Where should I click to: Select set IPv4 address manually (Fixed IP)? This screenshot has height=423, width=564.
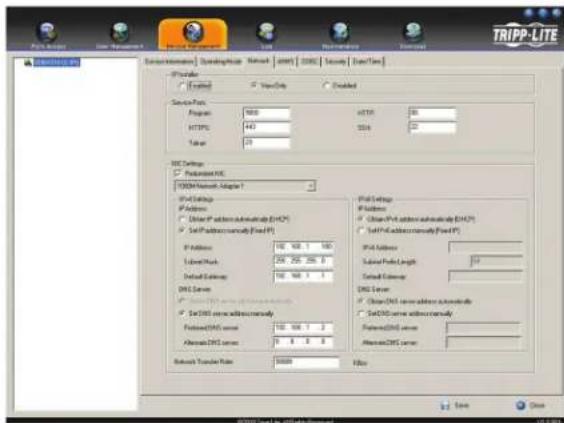(182, 230)
